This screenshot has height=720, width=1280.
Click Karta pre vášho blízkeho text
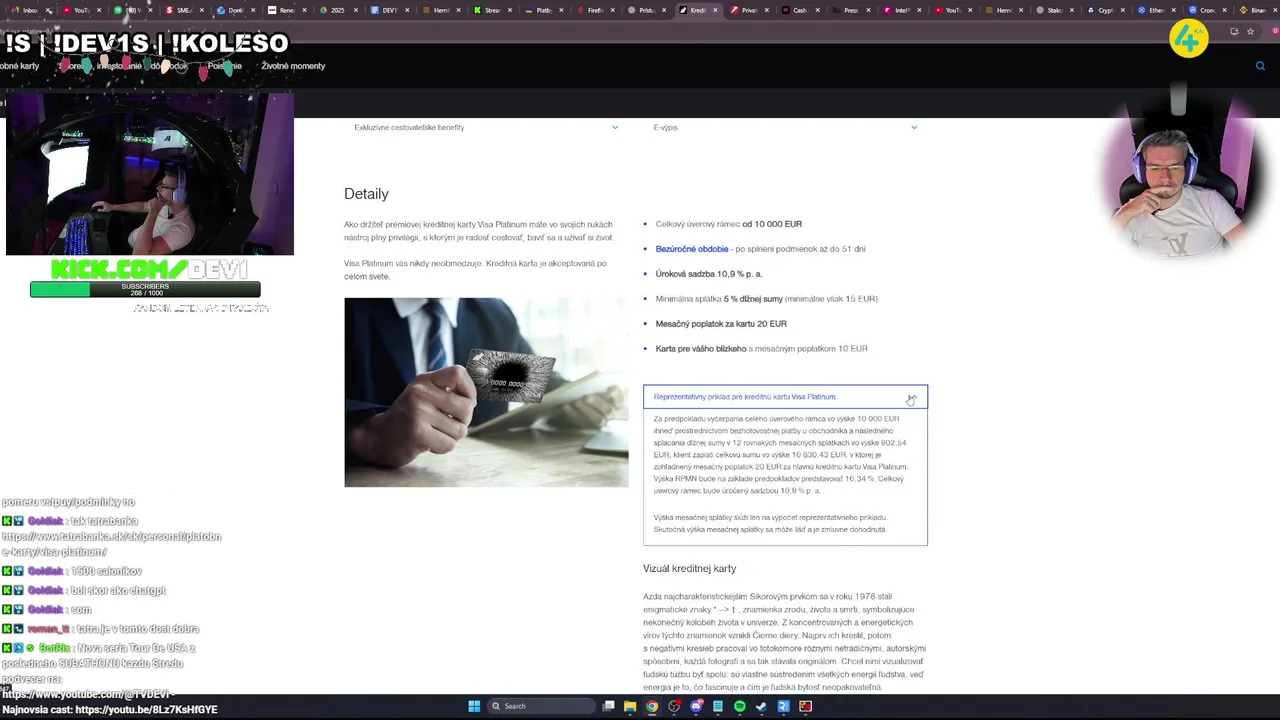701,349
